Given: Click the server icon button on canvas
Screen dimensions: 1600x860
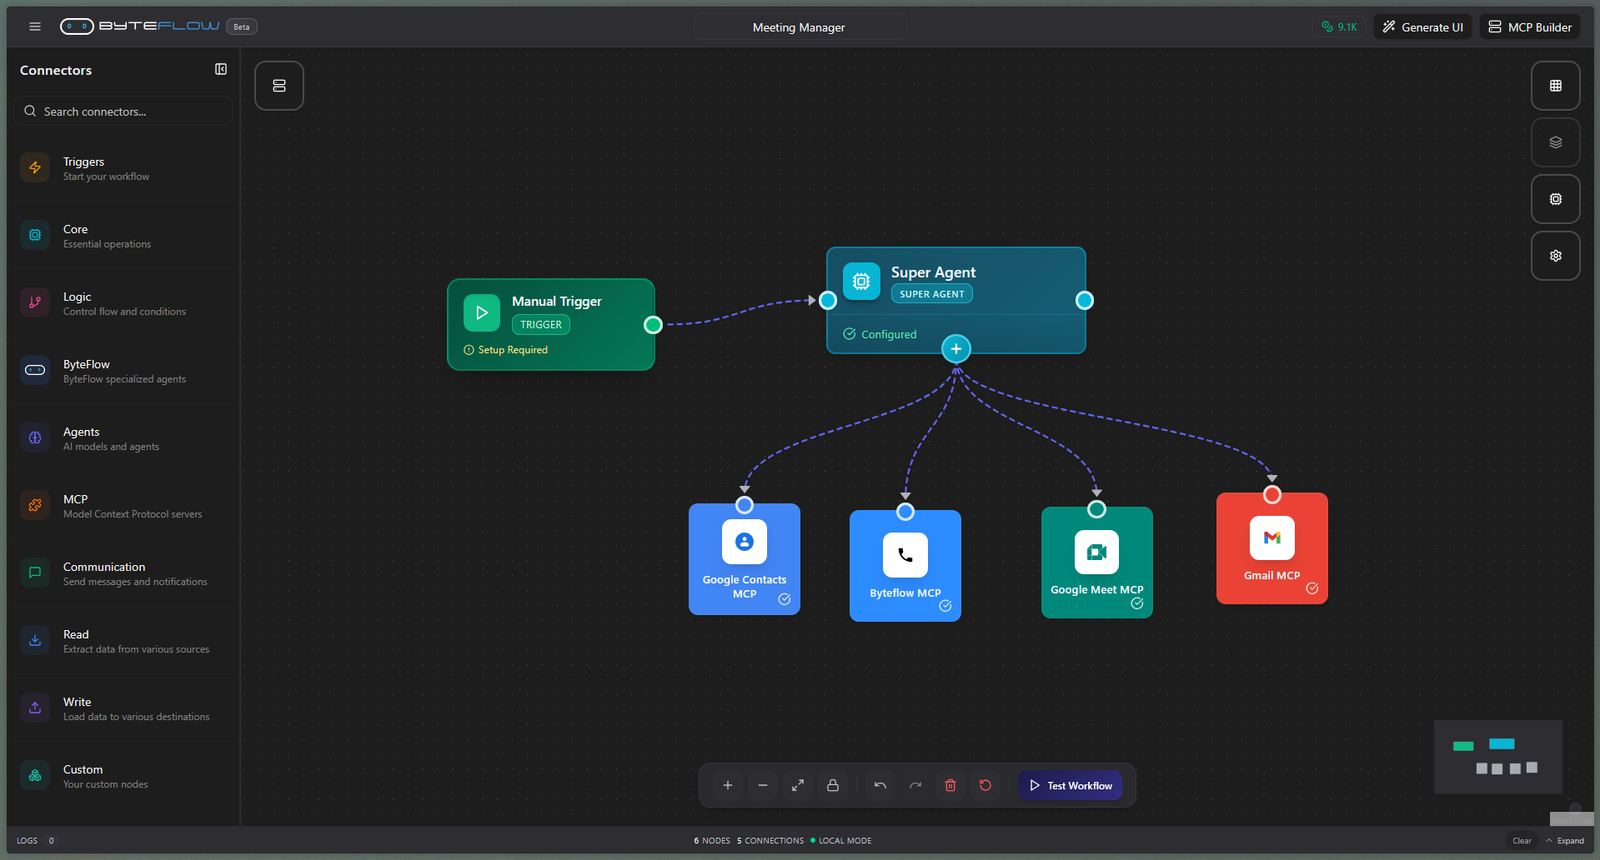Looking at the screenshot, I should coord(279,86).
